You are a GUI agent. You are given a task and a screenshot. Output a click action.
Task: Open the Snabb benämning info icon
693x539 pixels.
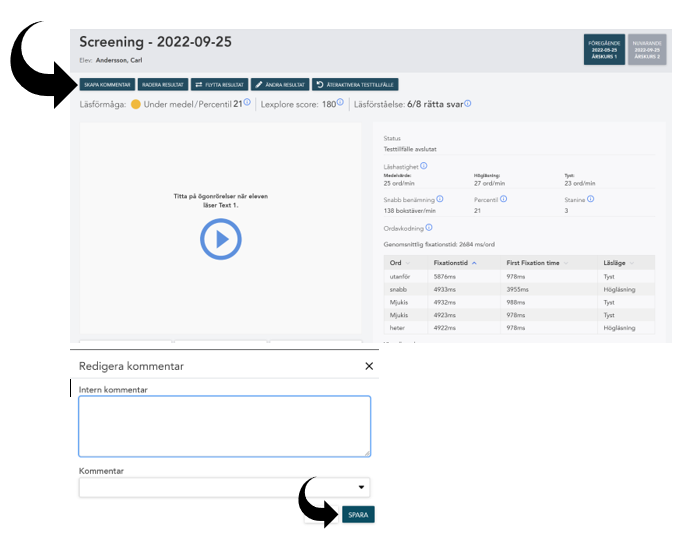440,199
